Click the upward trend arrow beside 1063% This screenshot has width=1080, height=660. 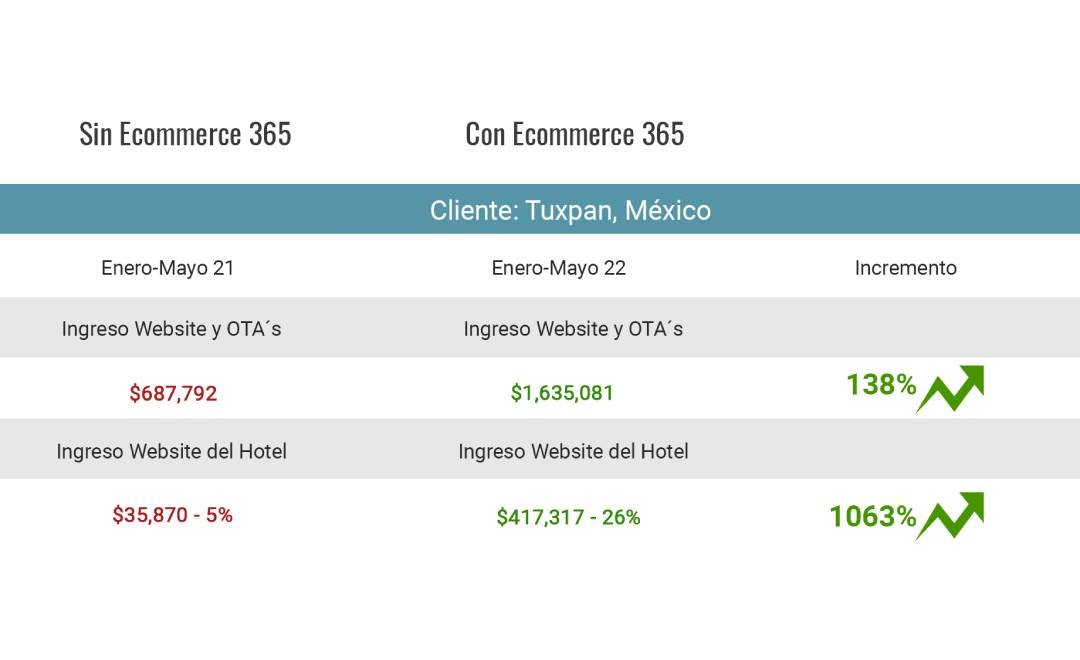[x=950, y=516]
